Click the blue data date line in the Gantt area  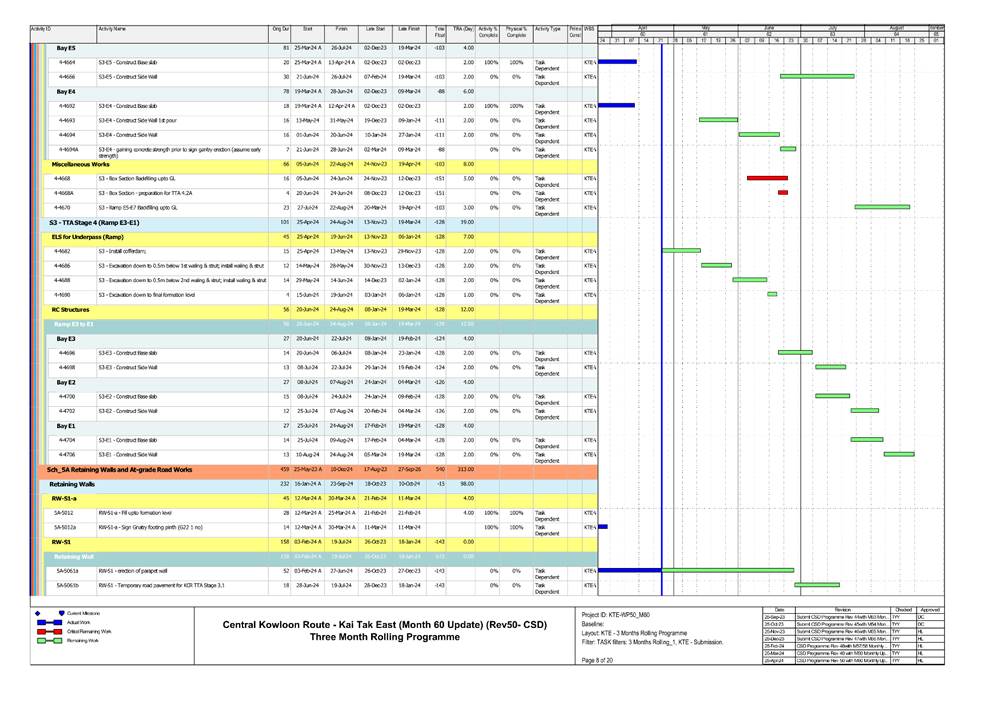click(662, 300)
